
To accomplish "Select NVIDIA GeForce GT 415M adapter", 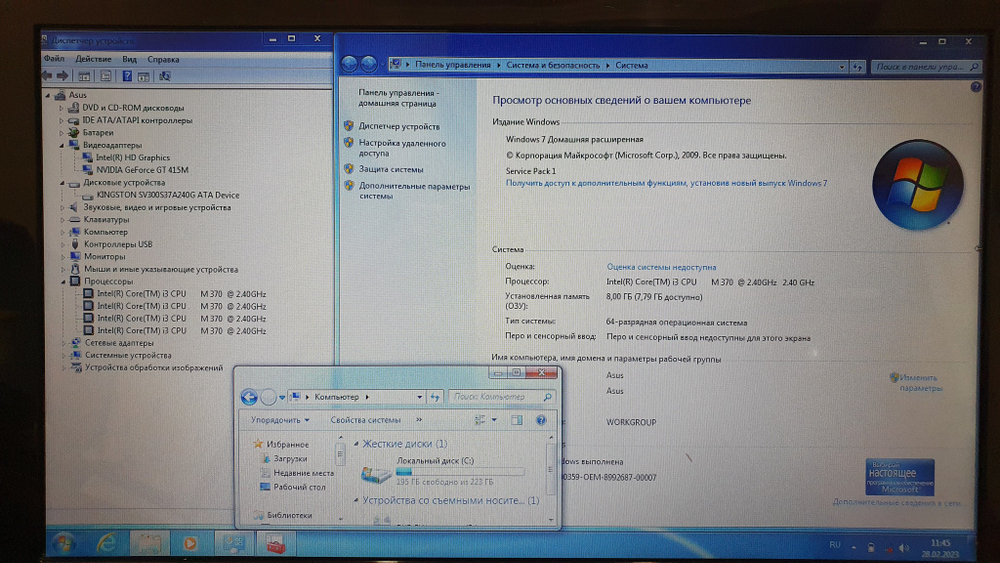I will [x=142, y=170].
